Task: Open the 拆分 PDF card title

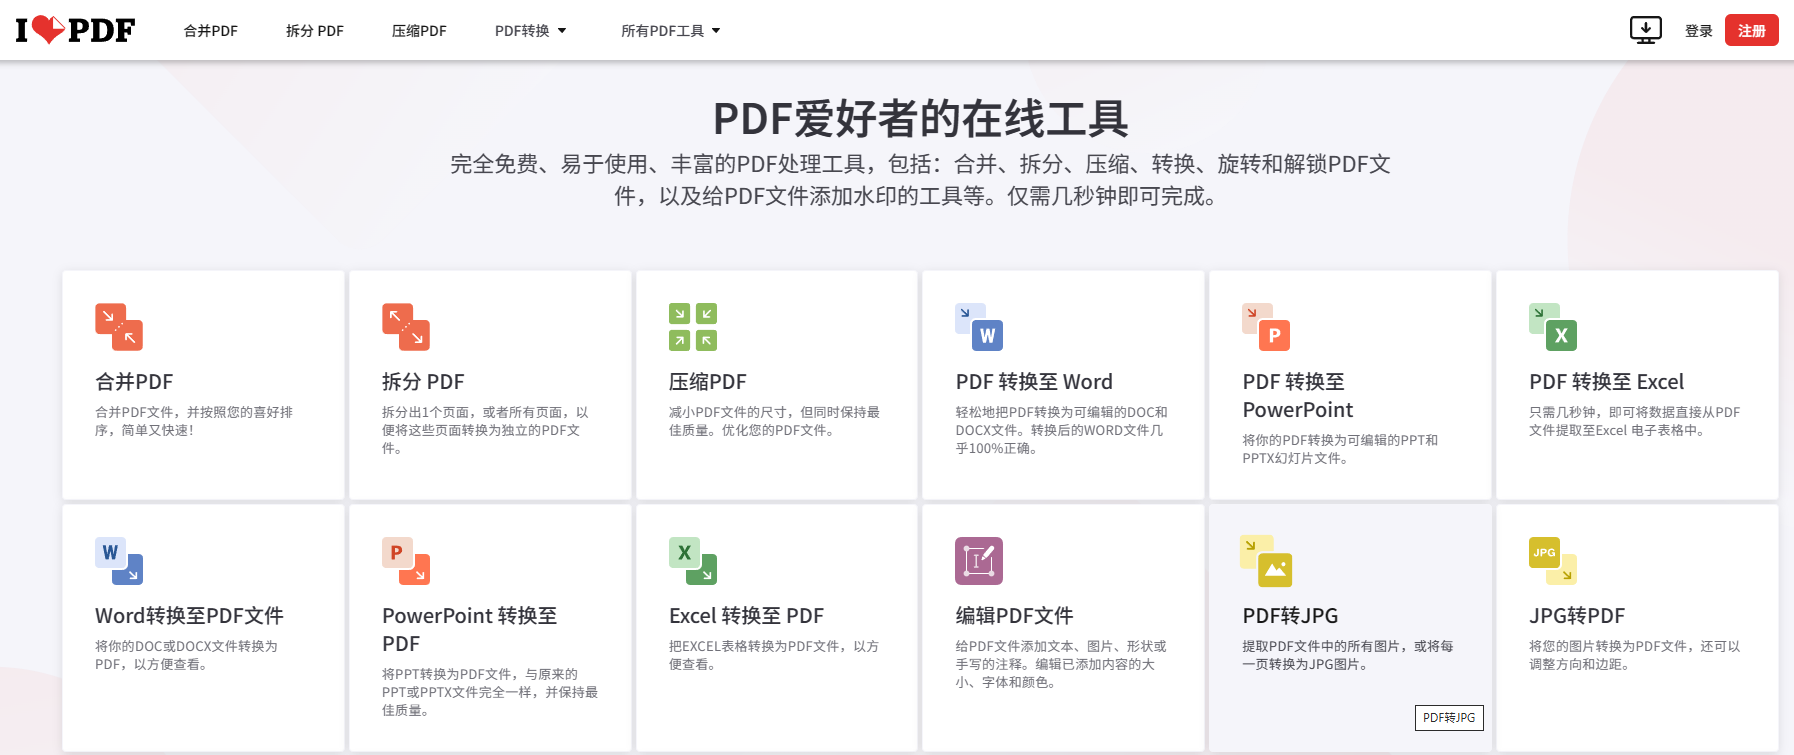Action: point(423,382)
